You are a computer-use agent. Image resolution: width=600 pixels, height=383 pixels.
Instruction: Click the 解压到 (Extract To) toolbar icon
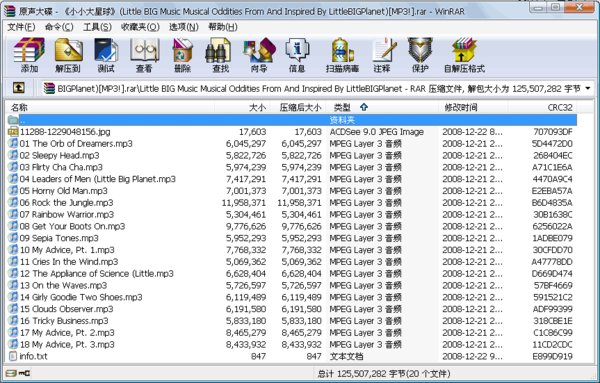[68, 55]
